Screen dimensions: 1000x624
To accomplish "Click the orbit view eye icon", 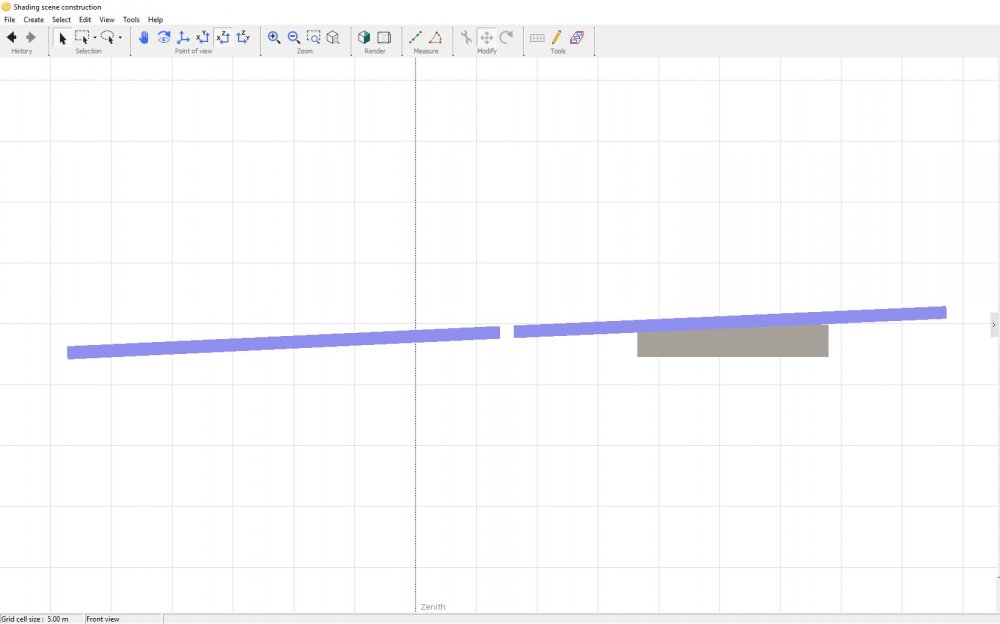I will (164, 38).
